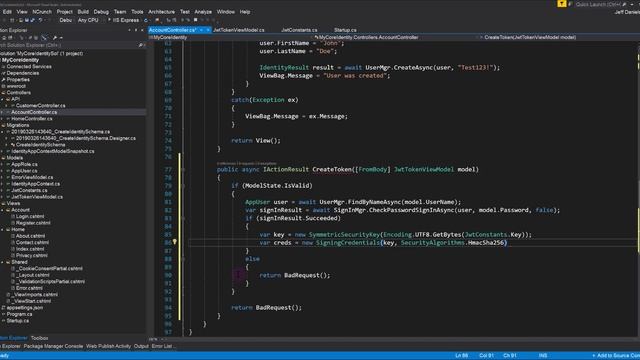Switch to the Toolbox panel tab
This screenshot has height=360, width=640.
39,338
